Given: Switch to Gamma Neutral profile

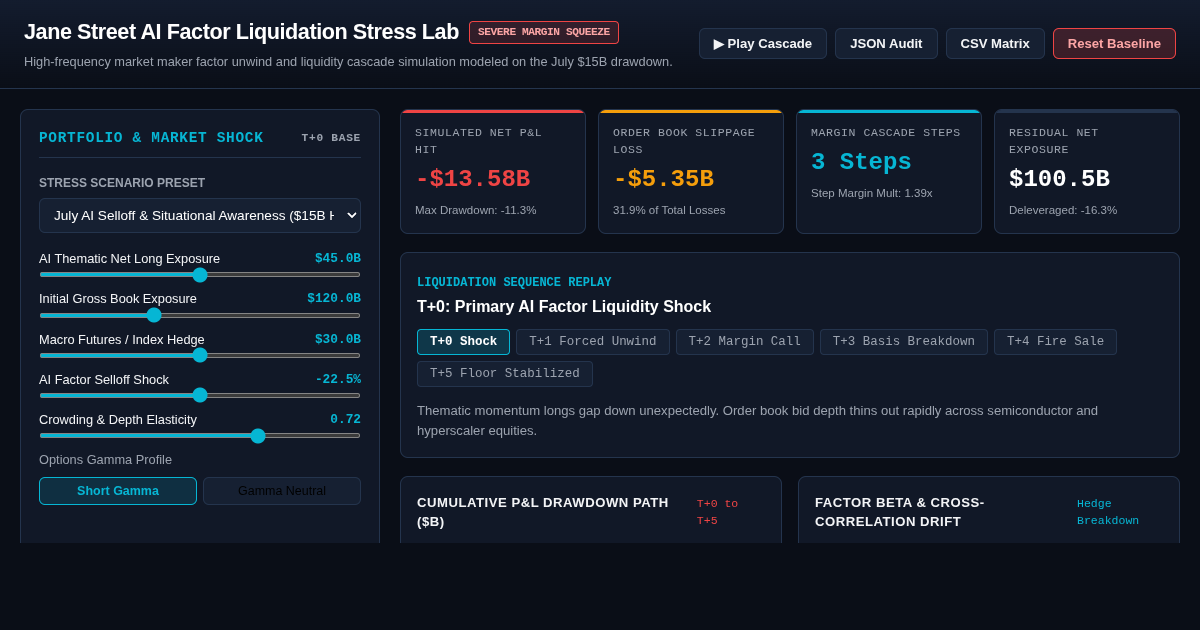Looking at the screenshot, I should coord(282,491).
